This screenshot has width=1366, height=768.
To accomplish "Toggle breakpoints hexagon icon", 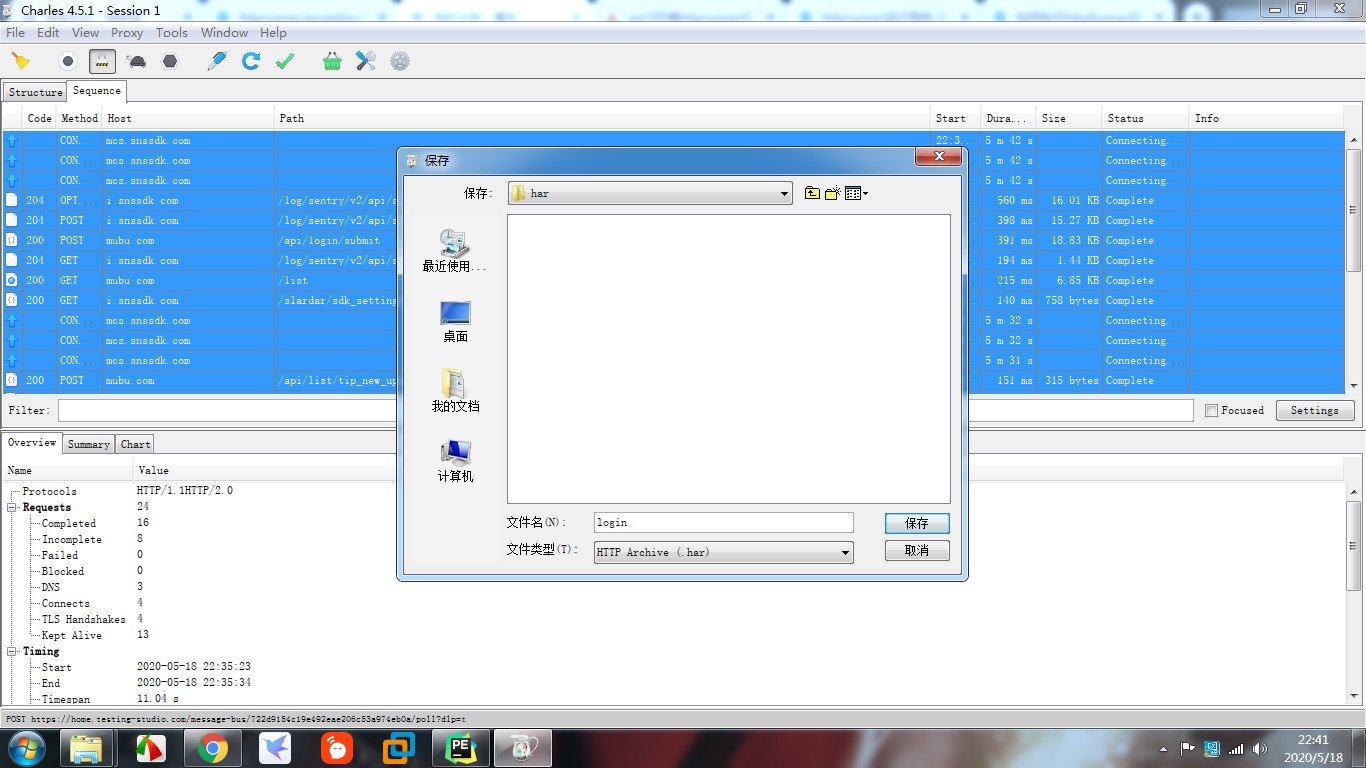I will coord(170,61).
